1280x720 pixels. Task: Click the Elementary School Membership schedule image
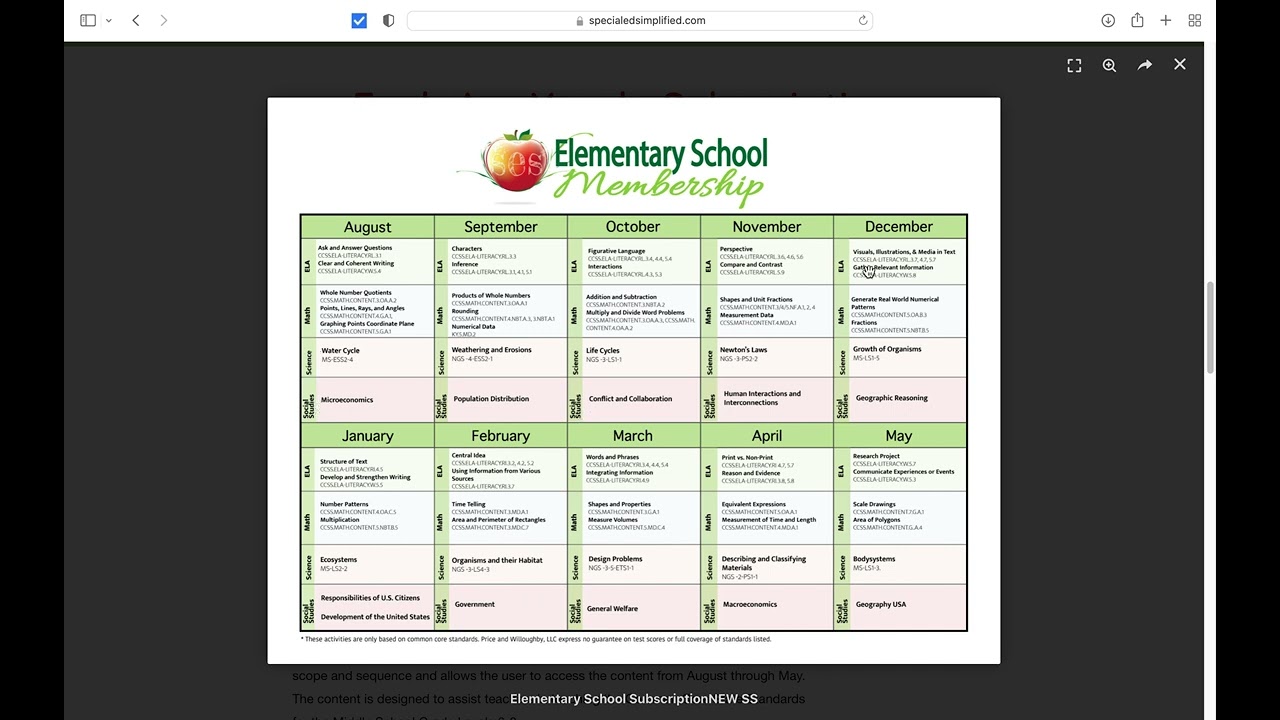pyautogui.click(x=634, y=381)
